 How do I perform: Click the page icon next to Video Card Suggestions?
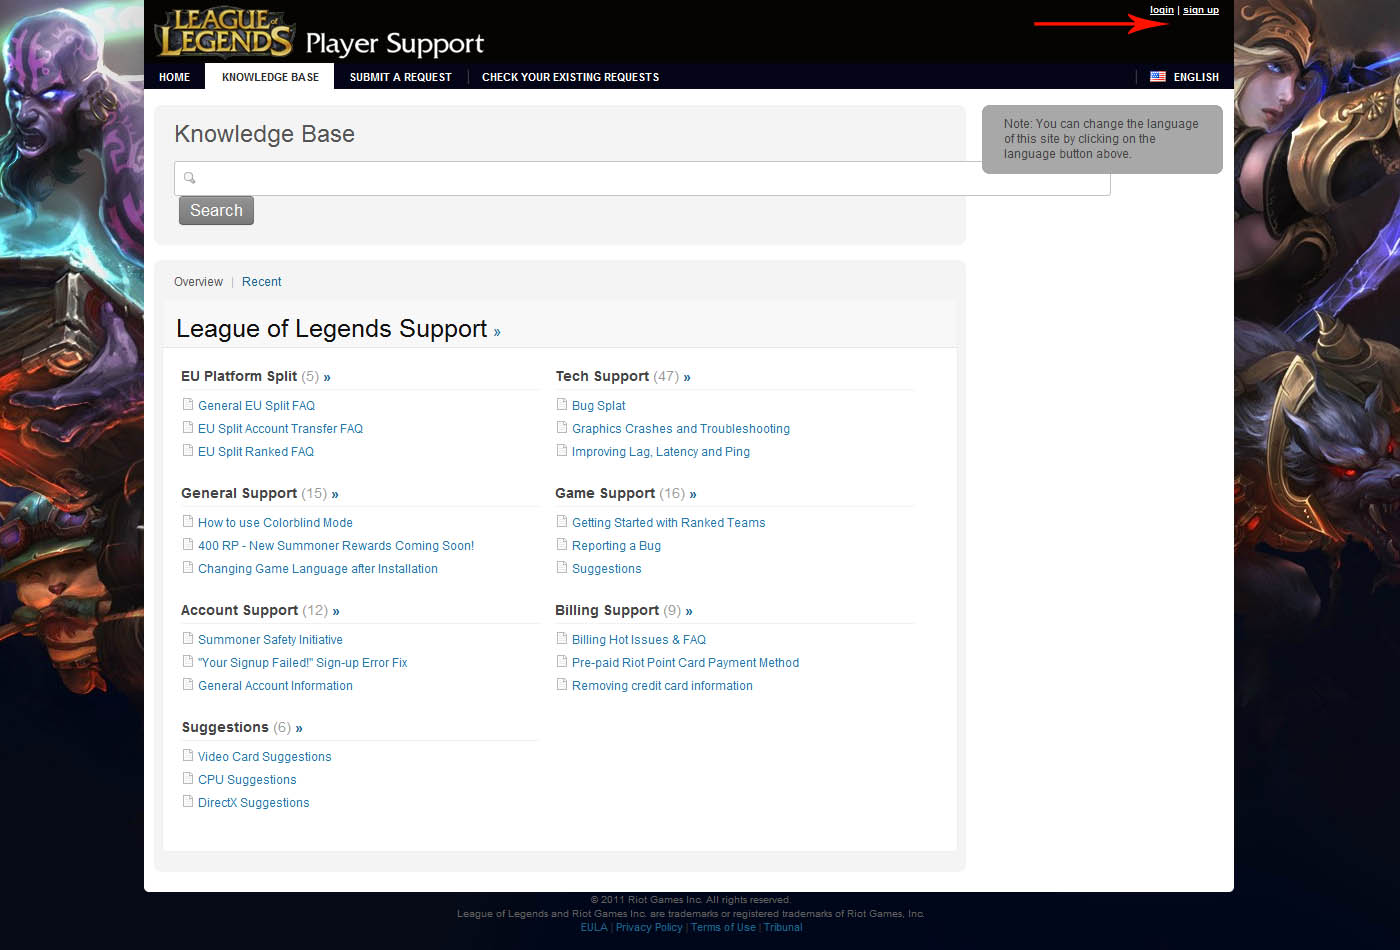point(188,755)
